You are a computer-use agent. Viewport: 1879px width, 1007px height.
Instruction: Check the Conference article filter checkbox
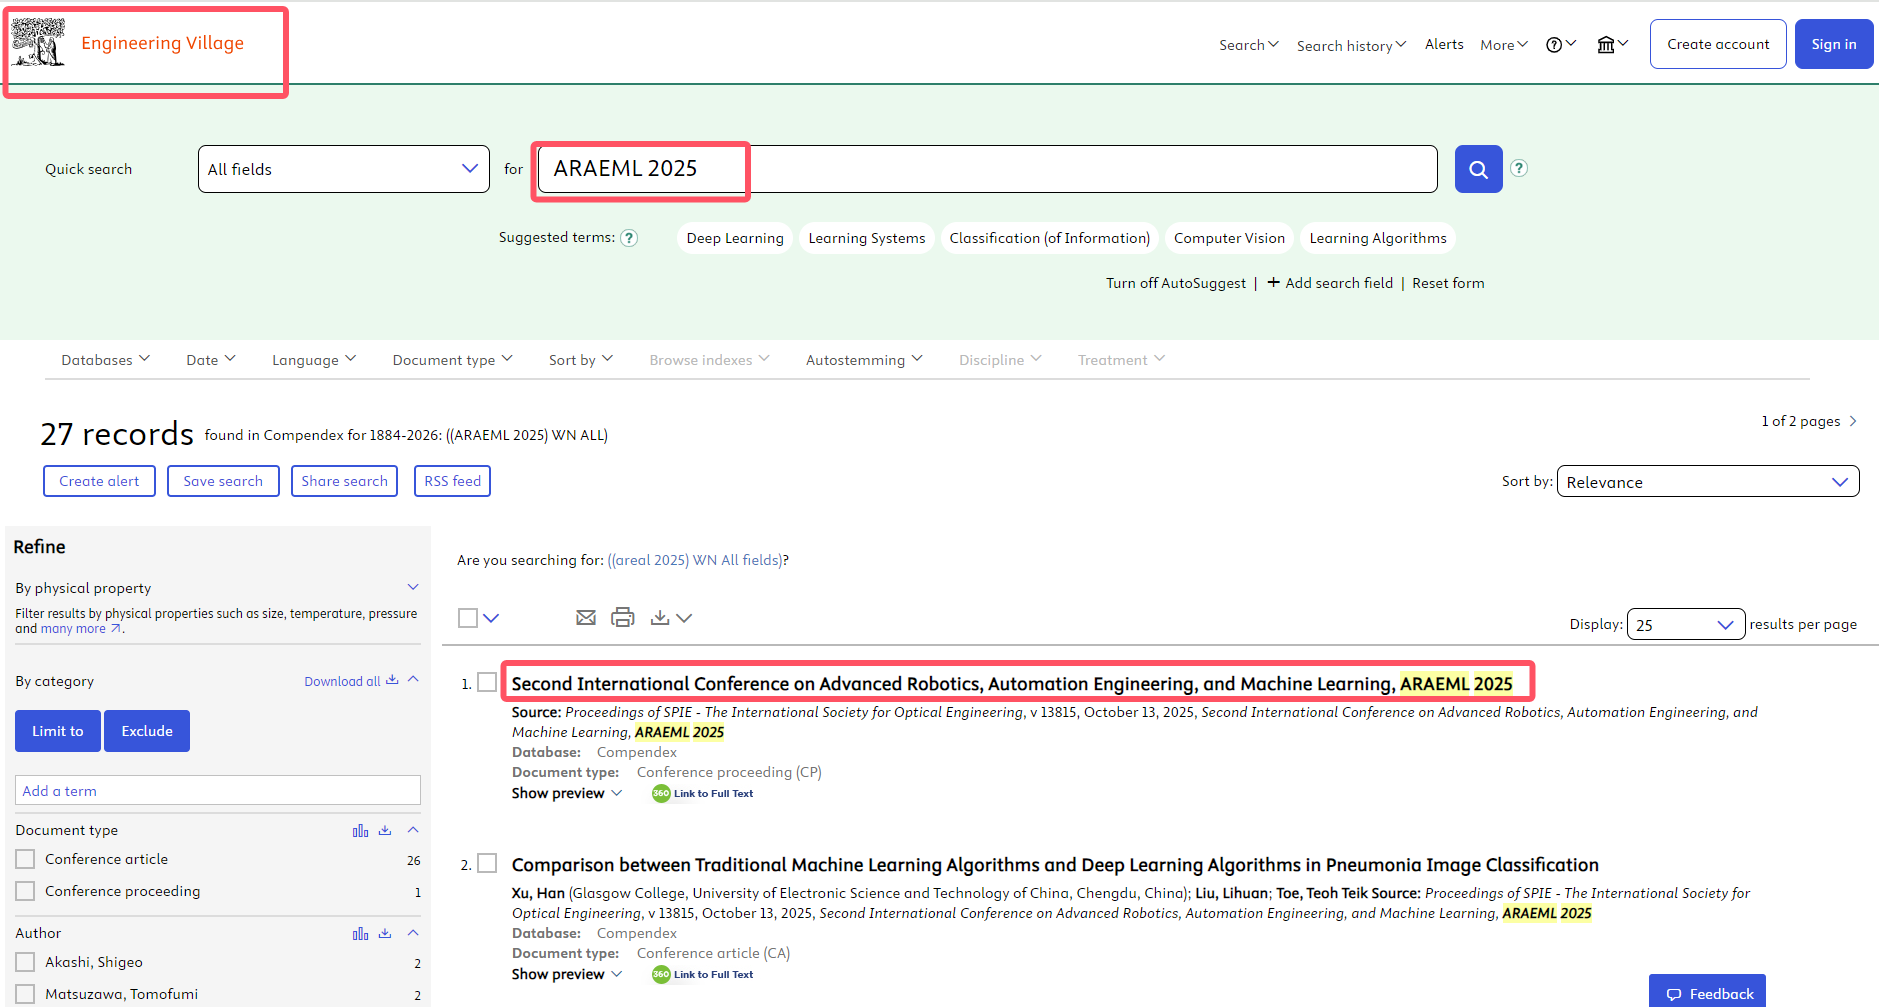click(26, 859)
